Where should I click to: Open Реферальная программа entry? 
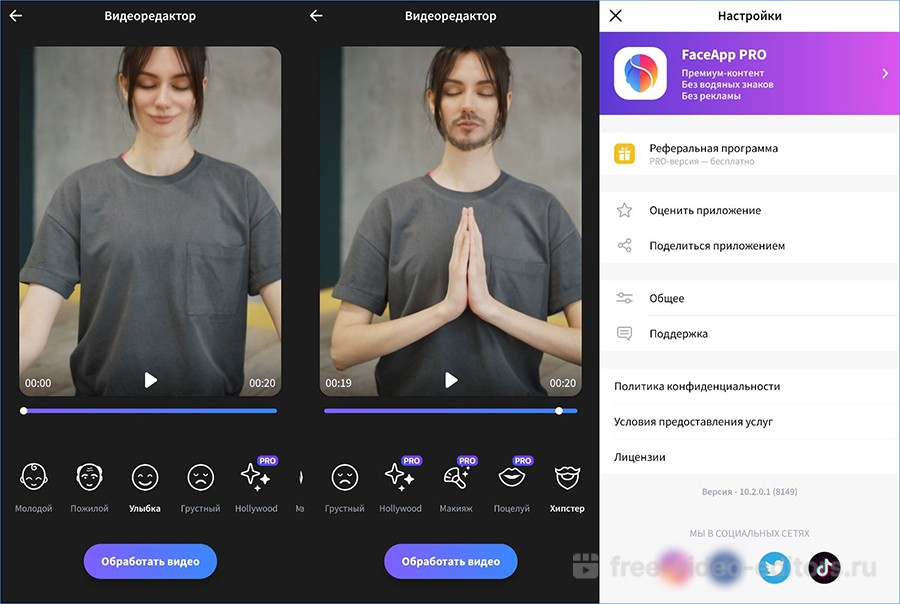point(750,154)
